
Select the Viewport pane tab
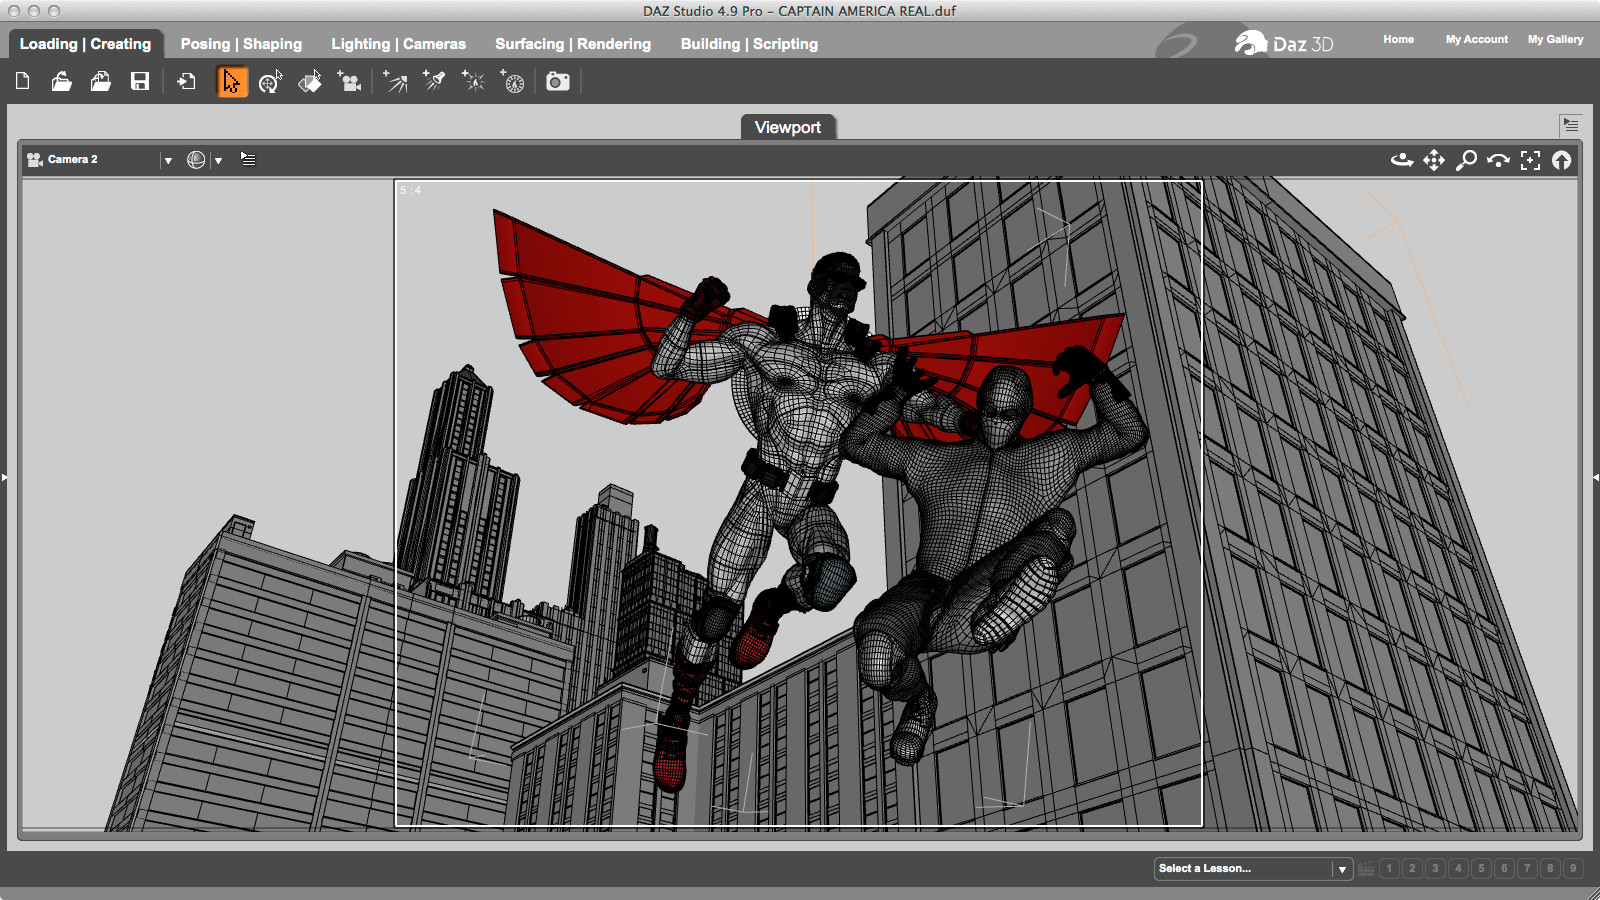tap(788, 127)
